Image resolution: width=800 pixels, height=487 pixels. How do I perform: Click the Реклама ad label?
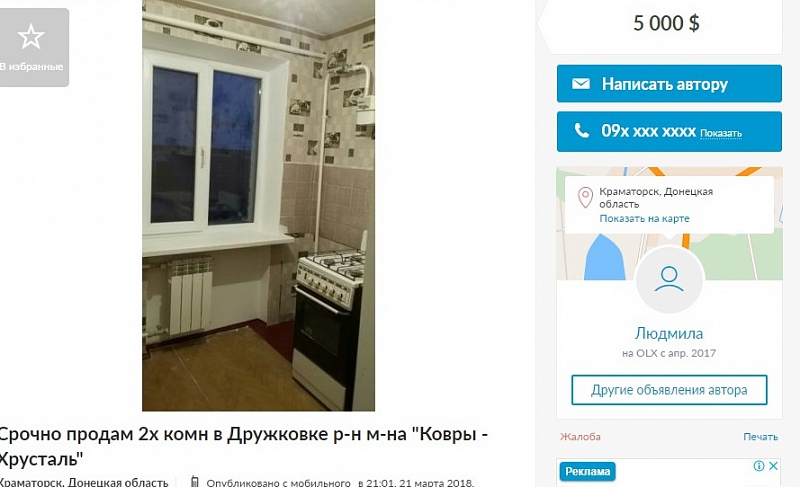tap(587, 471)
